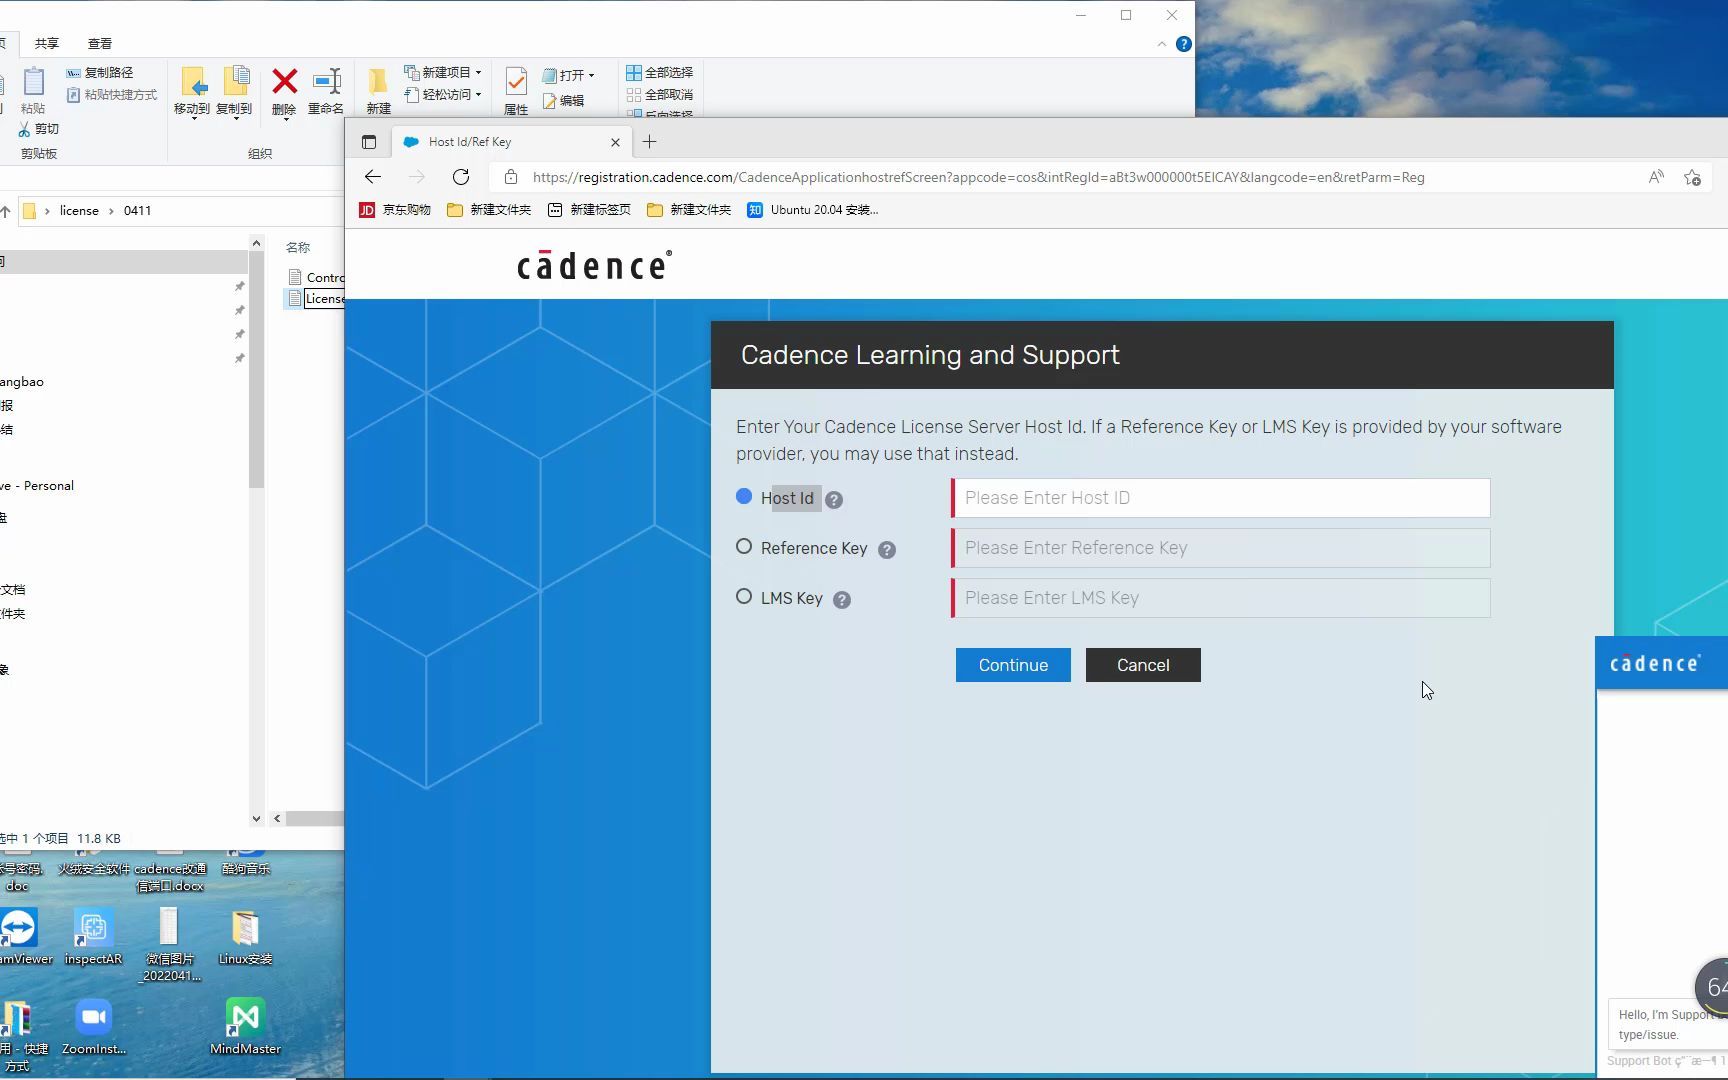Select the Host Id radio button

744,497
